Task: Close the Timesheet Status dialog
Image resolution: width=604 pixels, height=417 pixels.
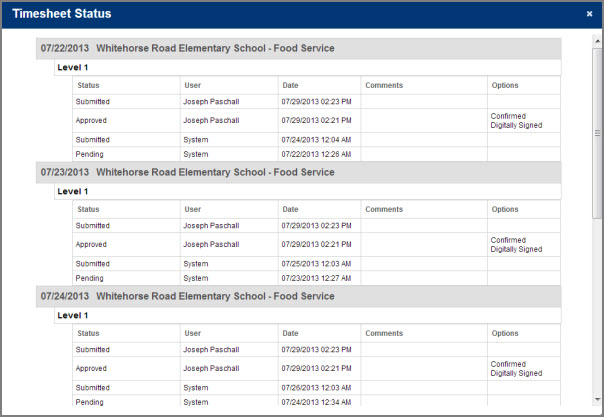Action: 589,14
